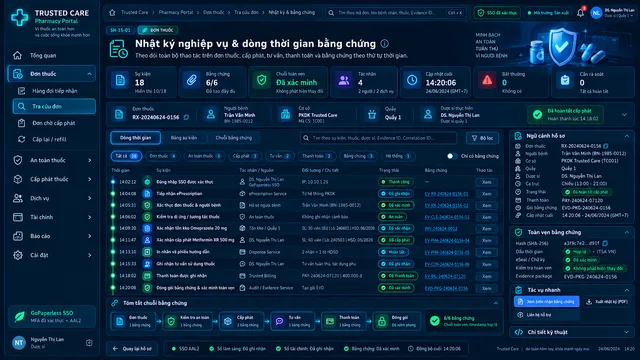Viewport: 640px width, 360px height.
Task: Switch to the Chuỗi bằng chứng tab
Action: (x=233, y=138)
